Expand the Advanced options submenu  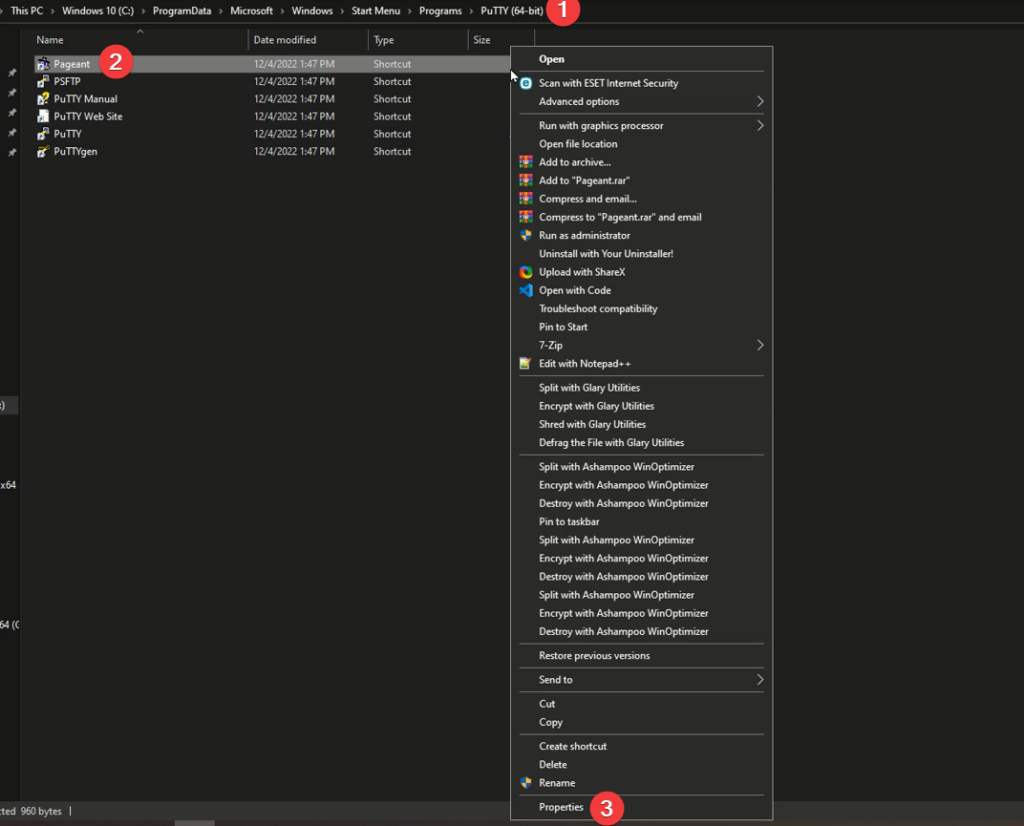tap(759, 102)
